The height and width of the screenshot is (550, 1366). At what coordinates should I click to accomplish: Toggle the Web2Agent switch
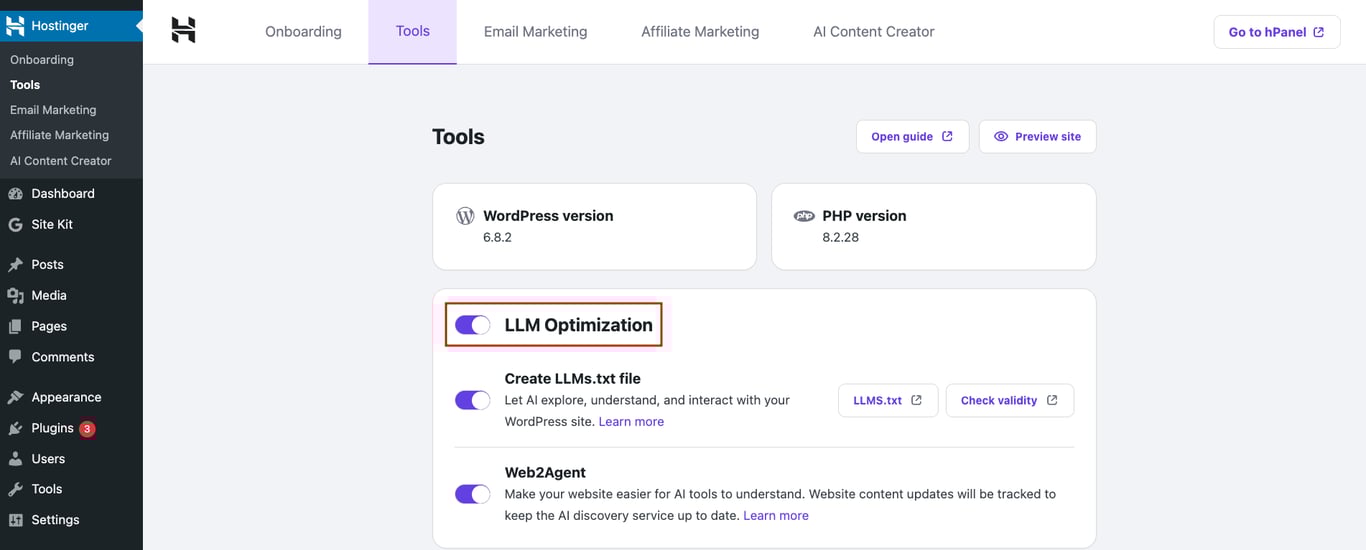pyautogui.click(x=472, y=494)
